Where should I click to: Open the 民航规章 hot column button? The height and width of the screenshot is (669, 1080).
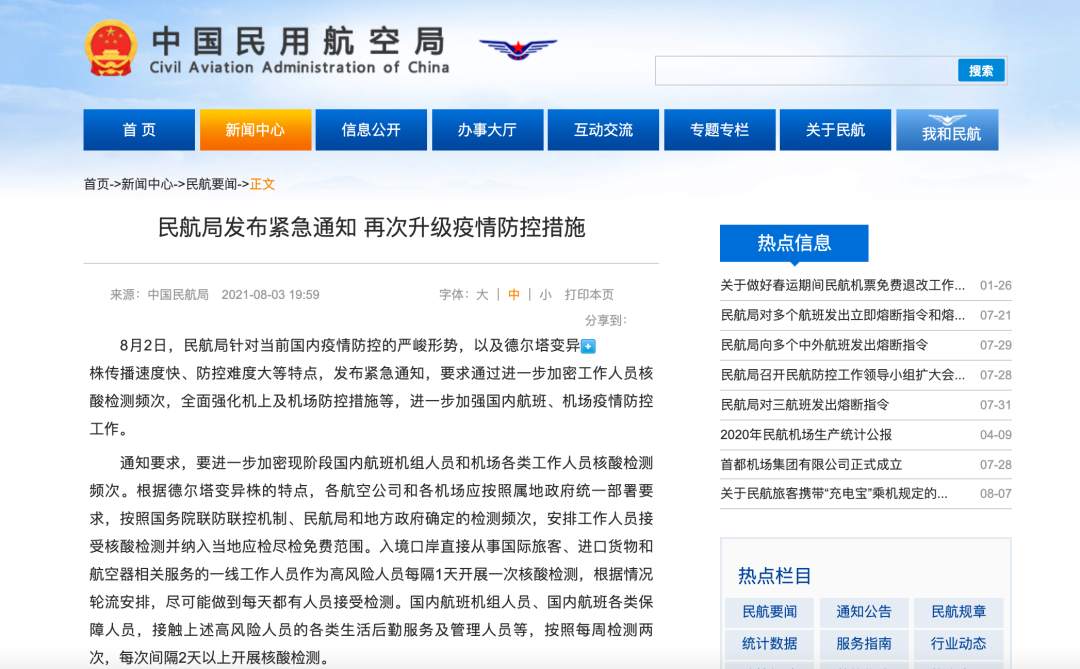pyautogui.click(x=958, y=612)
